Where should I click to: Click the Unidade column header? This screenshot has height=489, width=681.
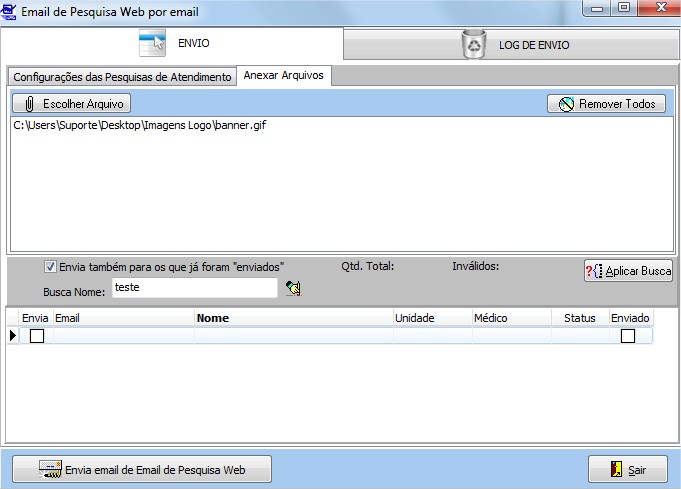[432, 318]
